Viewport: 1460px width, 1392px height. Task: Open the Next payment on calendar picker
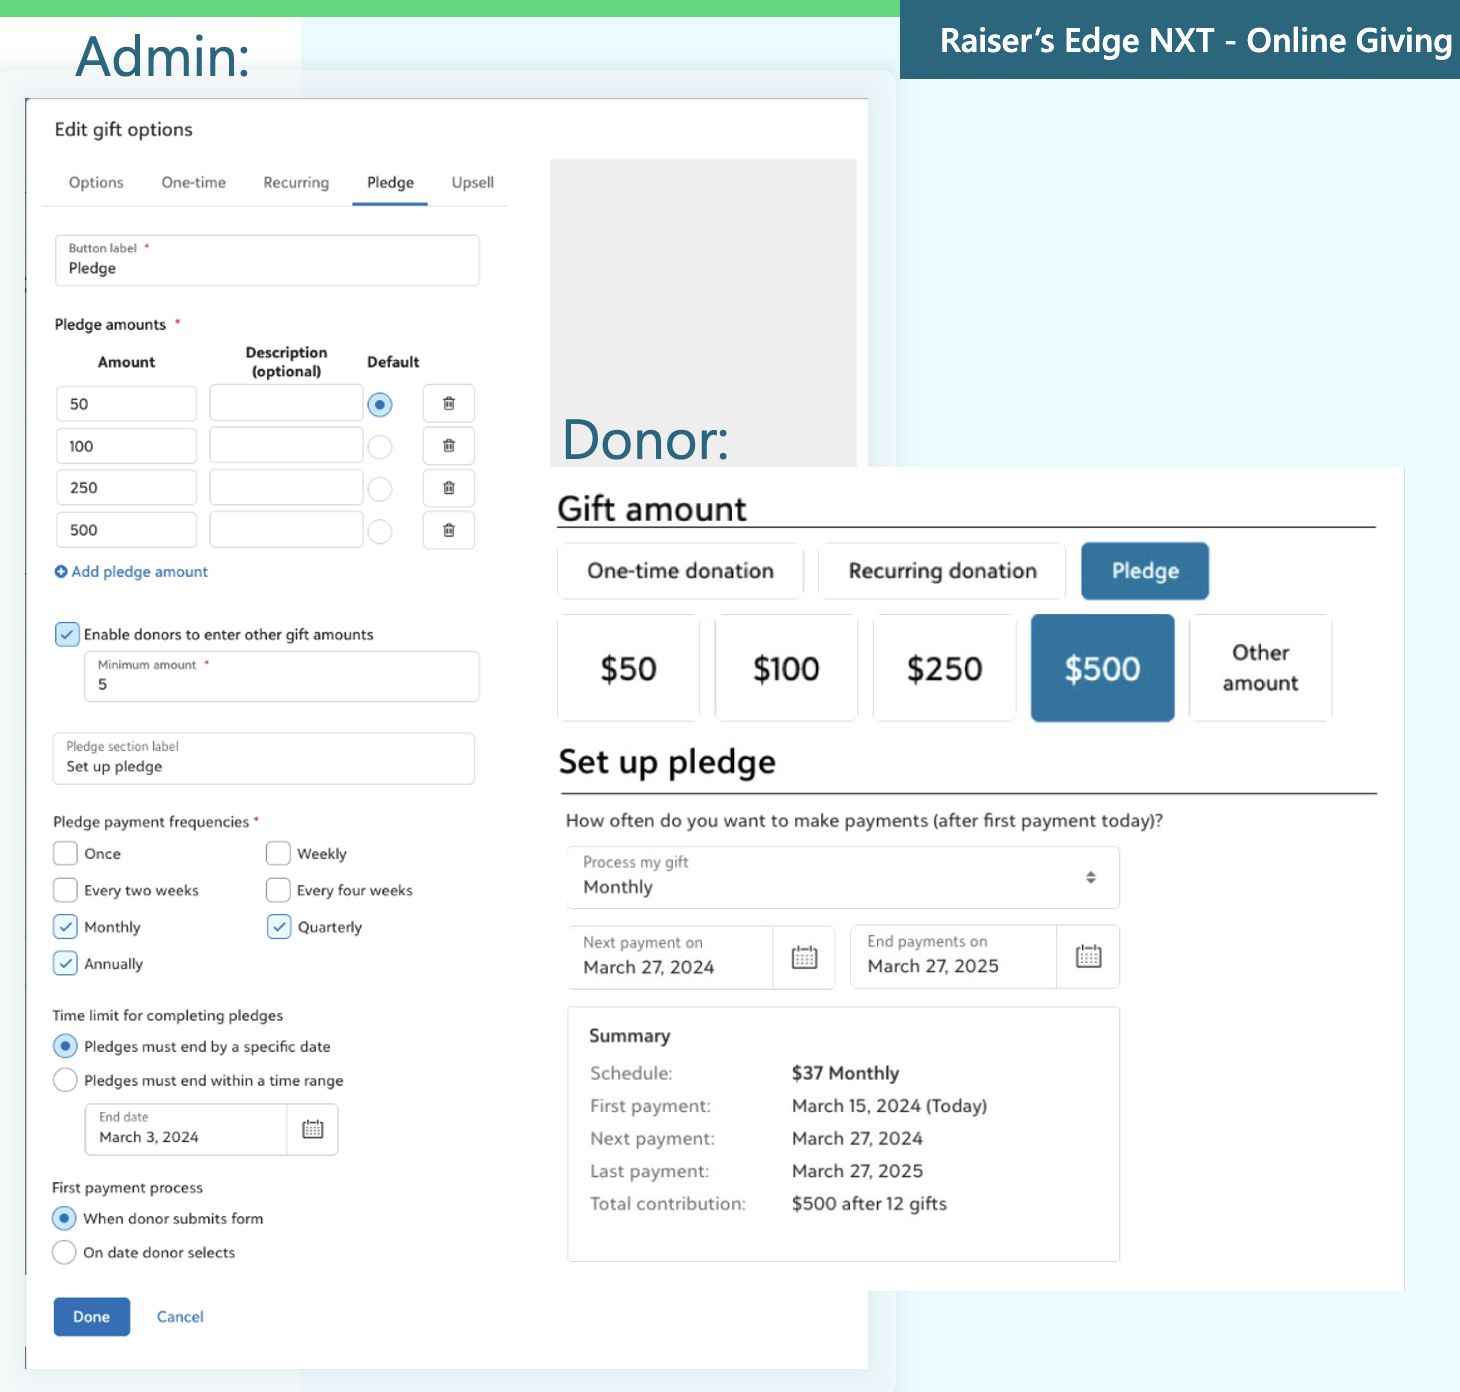point(804,956)
